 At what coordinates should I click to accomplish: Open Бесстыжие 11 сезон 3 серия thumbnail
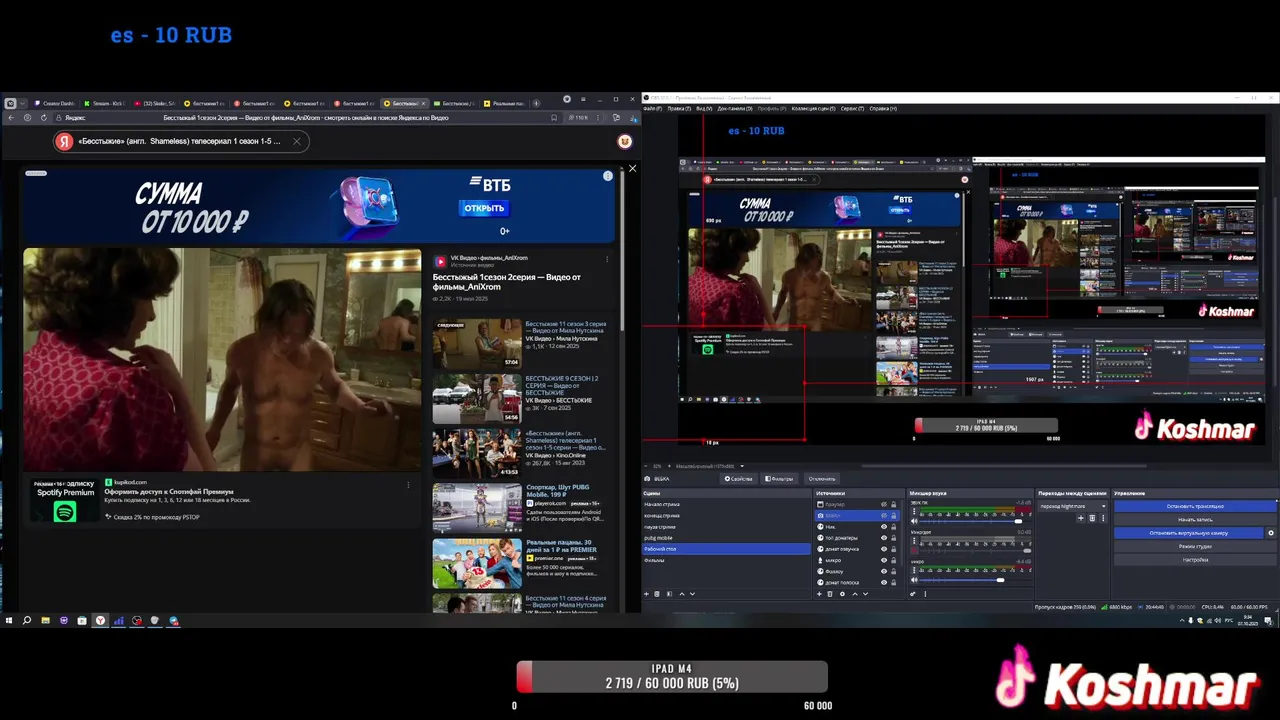(477, 344)
